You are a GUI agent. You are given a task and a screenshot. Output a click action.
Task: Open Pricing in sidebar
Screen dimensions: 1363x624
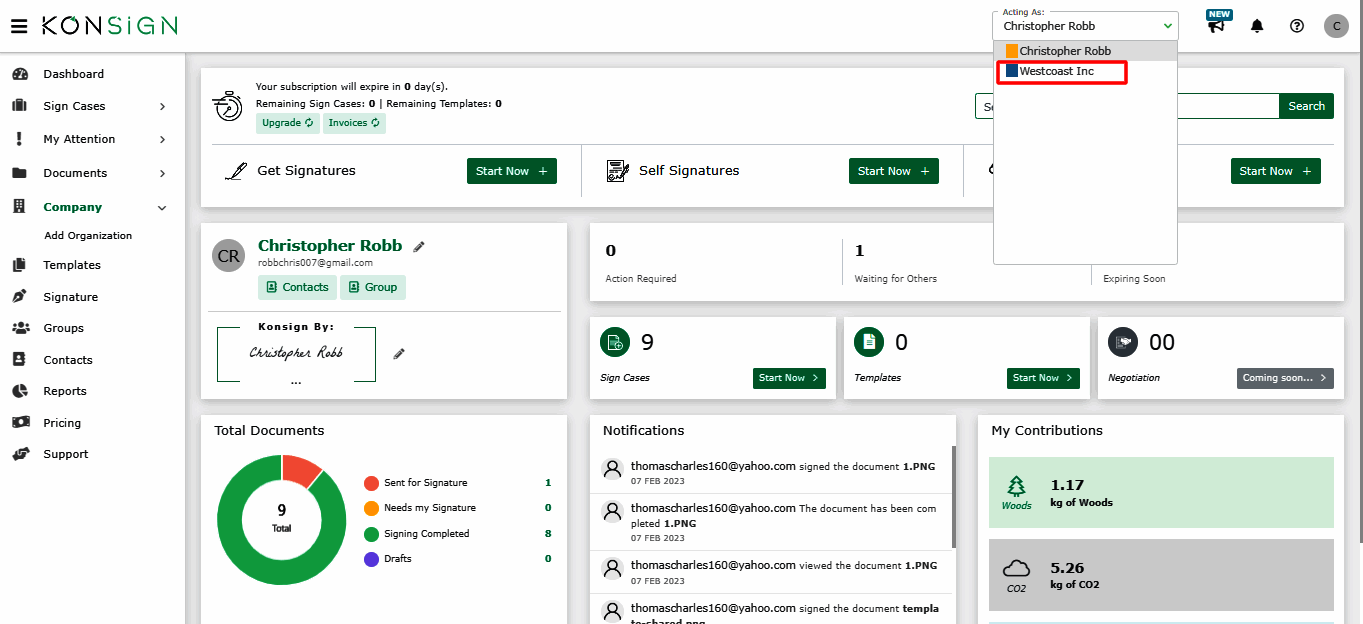point(62,423)
